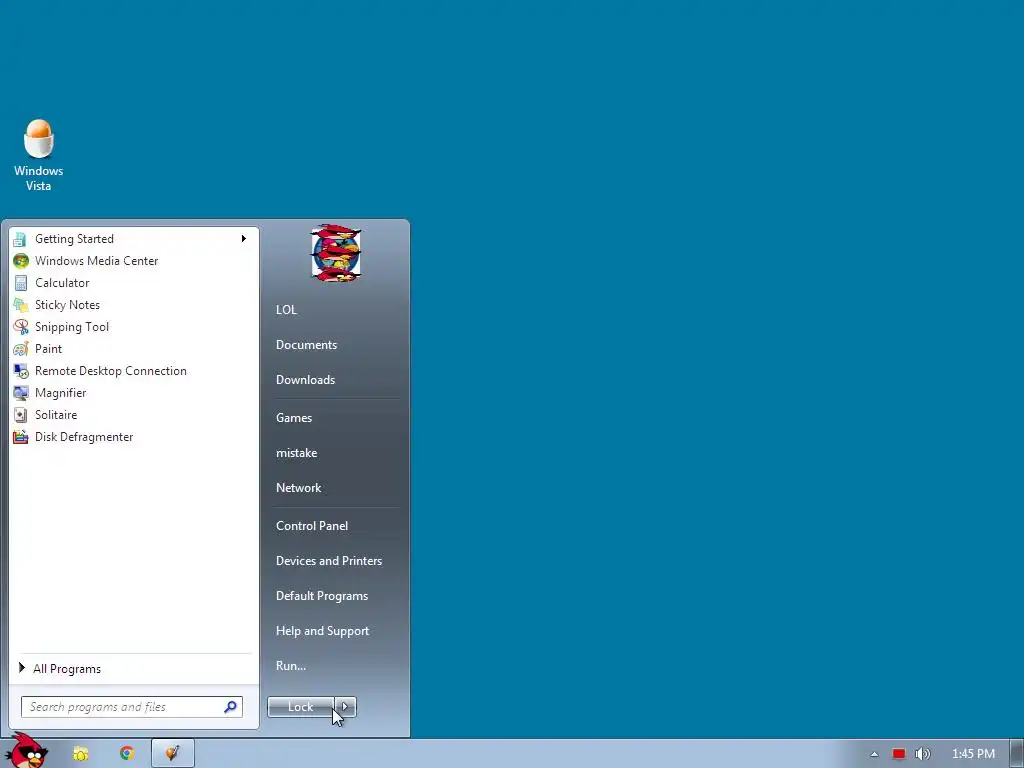Open Documents from Start menu
Screen dimensions: 1024x768
[306, 345]
